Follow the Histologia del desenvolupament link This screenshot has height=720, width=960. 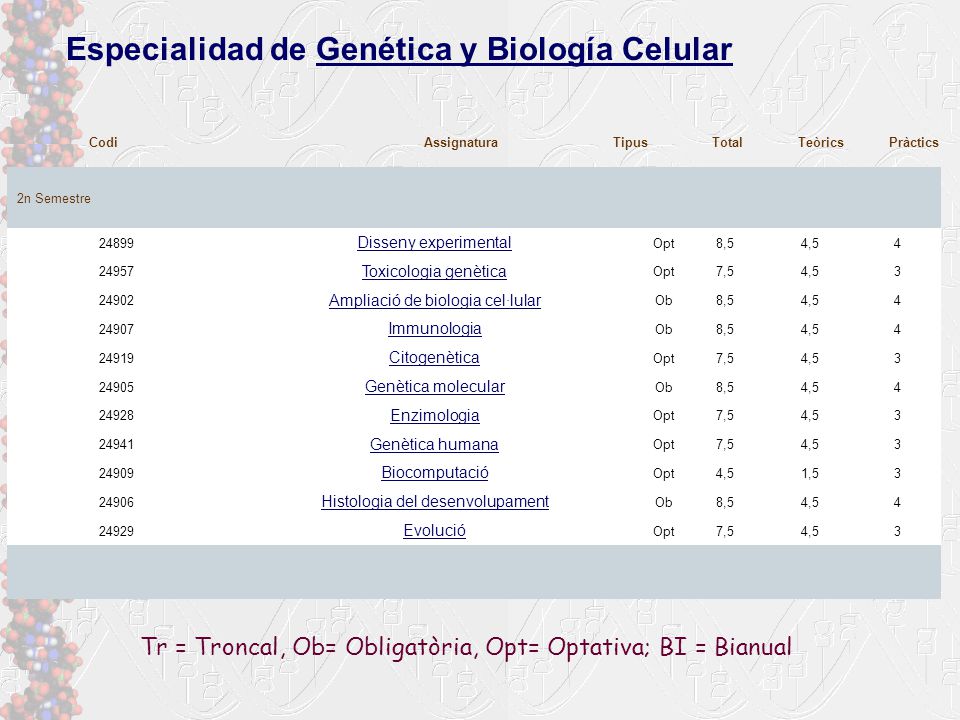pos(435,501)
